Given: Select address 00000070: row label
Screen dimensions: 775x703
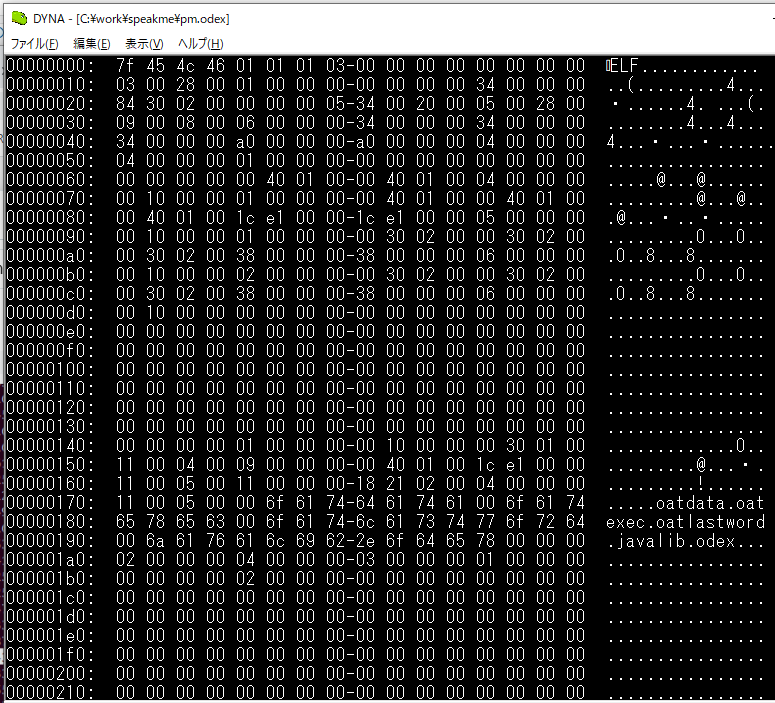Looking at the screenshot, I should tap(50, 198).
